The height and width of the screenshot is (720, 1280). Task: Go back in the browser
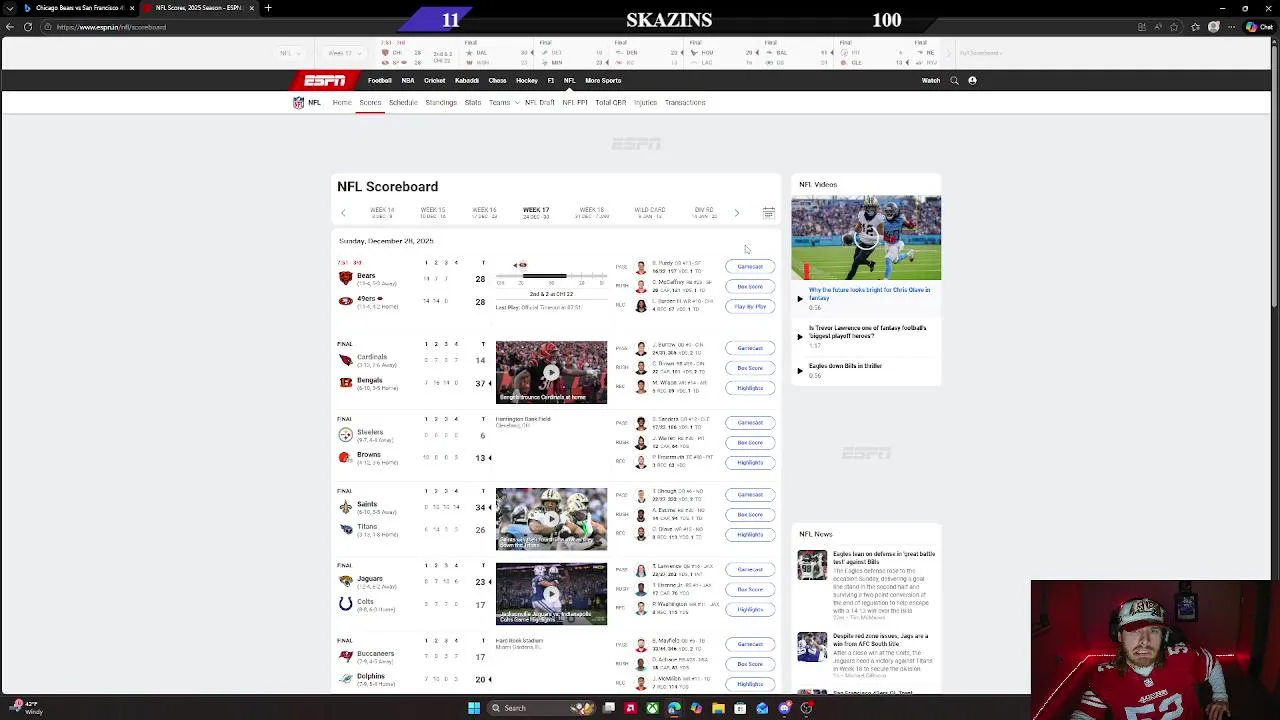click(x=10, y=27)
